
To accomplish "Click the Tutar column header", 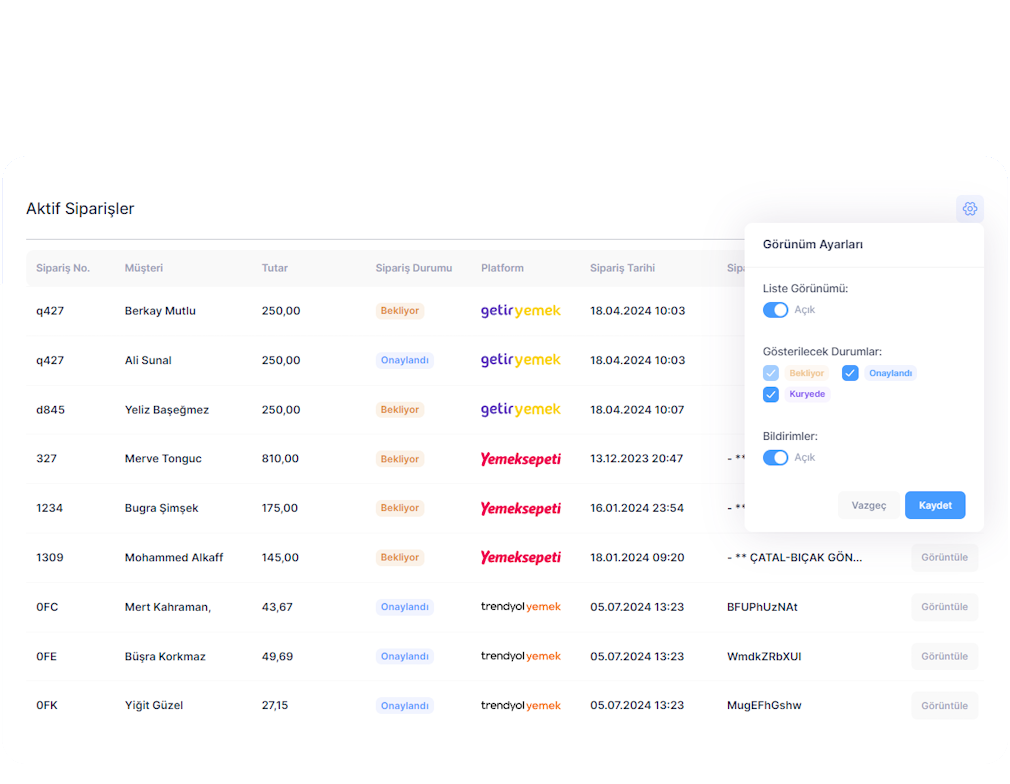I will [x=274, y=268].
